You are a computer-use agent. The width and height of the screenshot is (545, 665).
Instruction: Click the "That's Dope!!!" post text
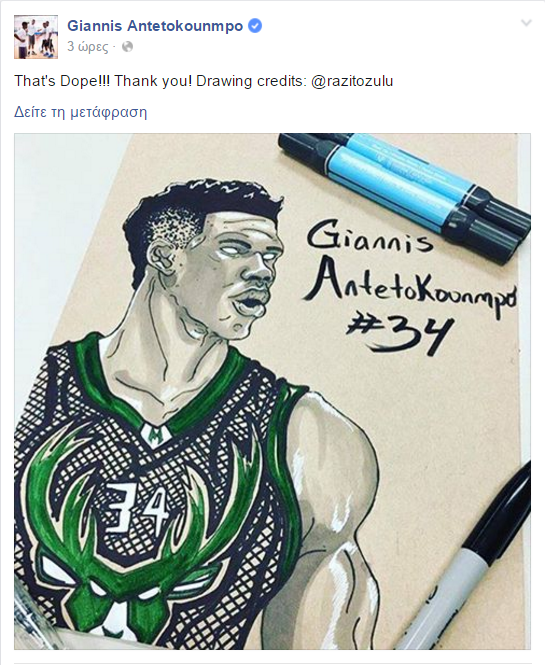pos(62,81)
